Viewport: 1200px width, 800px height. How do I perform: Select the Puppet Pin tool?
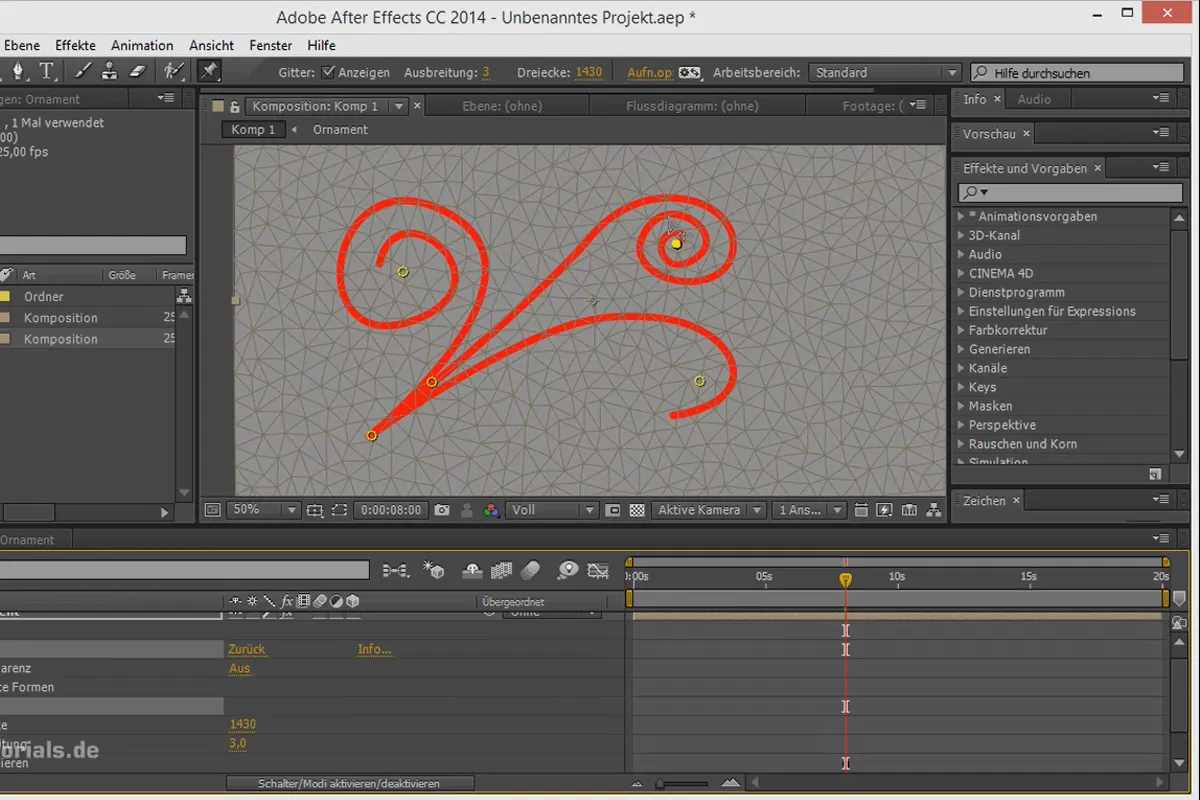(208, 71)
